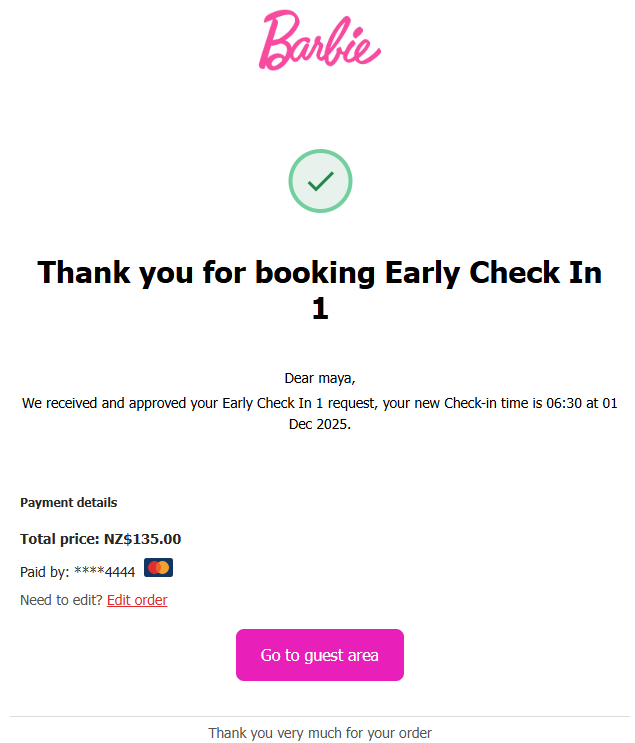
Task: Click the Total price label
Action: tap(60, 539)
